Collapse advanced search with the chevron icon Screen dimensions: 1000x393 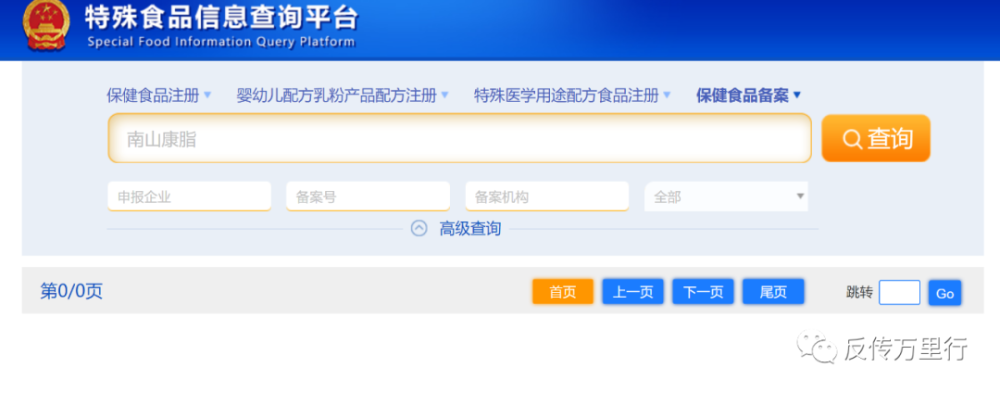click(x=419, y=228)
